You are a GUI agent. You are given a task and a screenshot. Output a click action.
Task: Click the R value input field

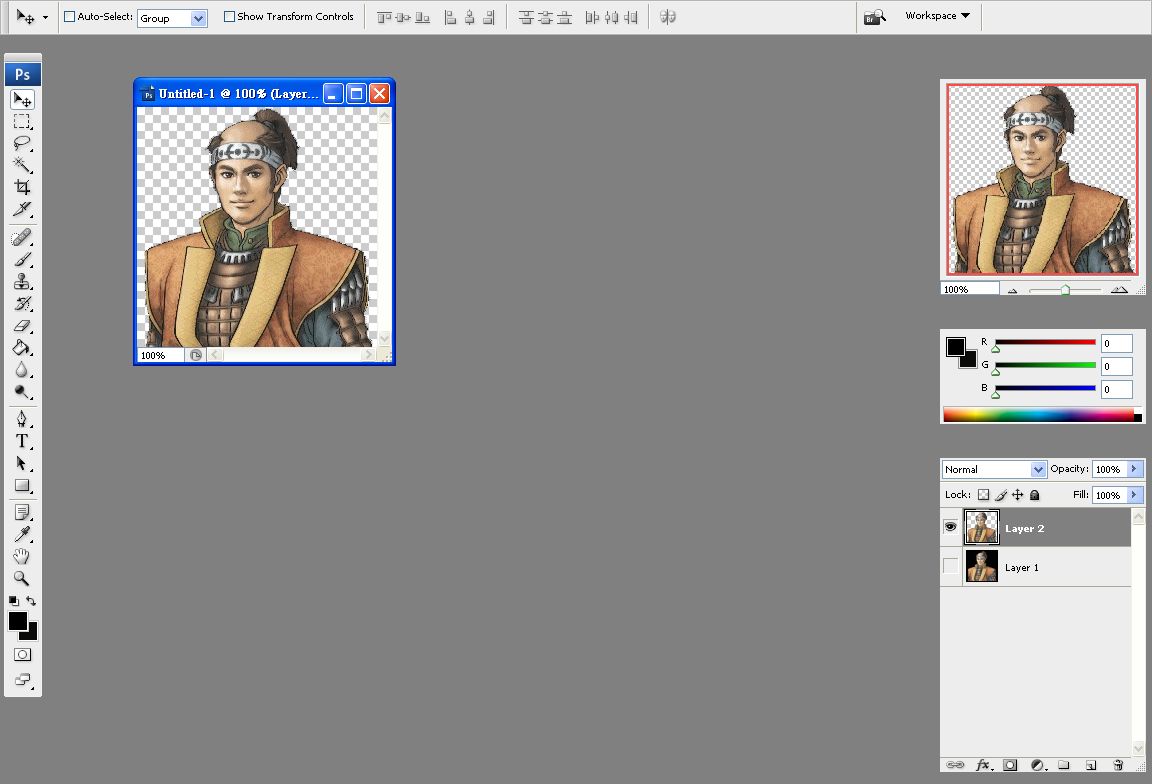[1116, 343]
